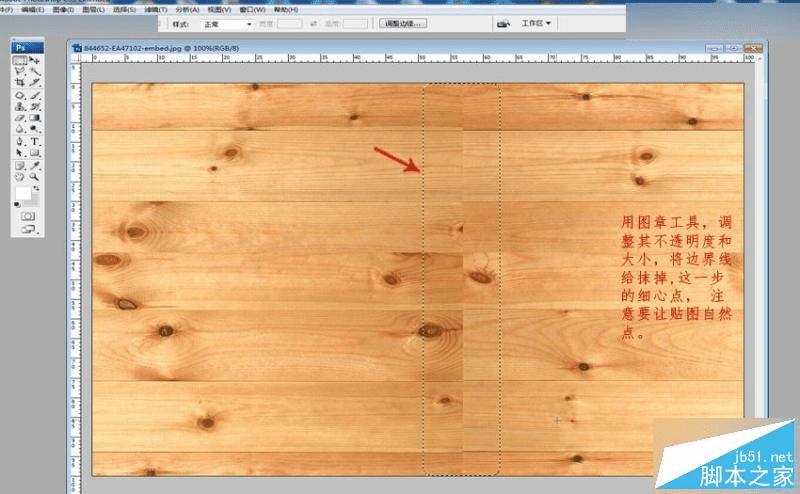Change screen mode button

coord(28,229)
